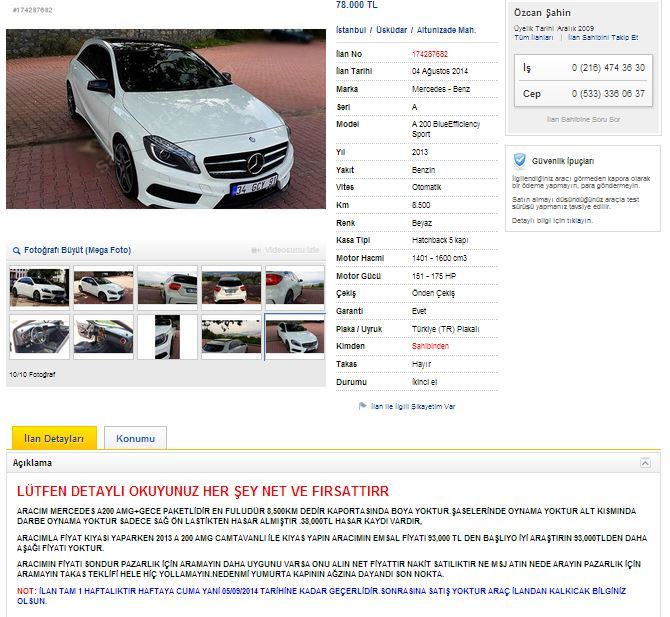Switch to the Konumu tab
This screenshot has height=617, width=670.
coord(135,438)
